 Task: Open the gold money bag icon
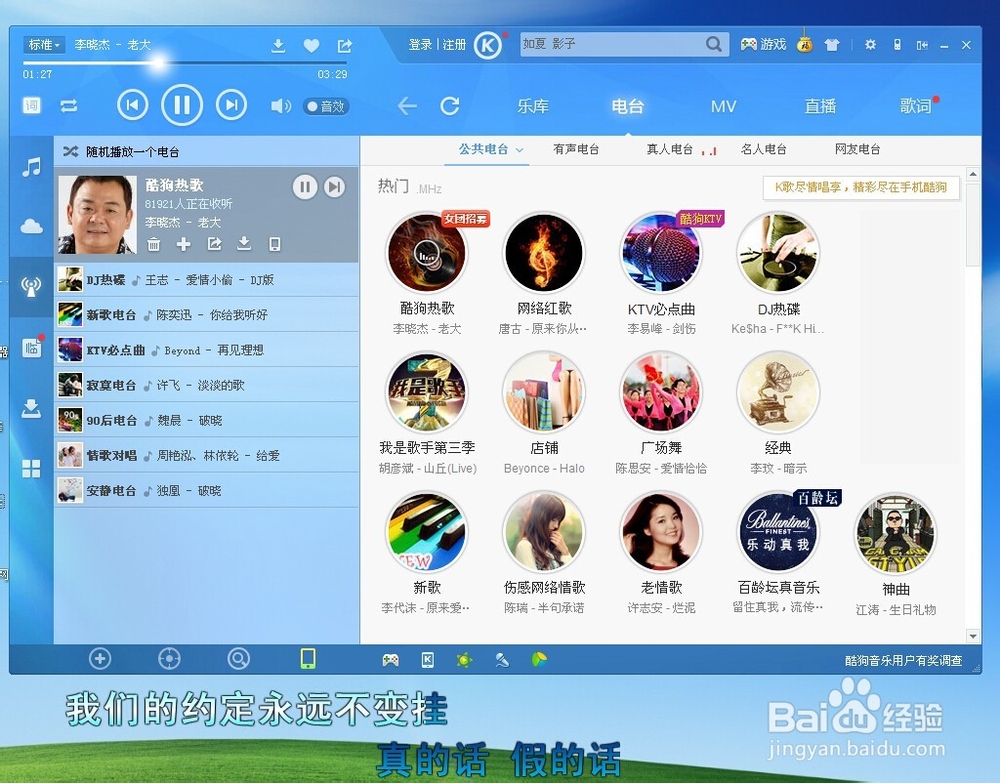805,44
